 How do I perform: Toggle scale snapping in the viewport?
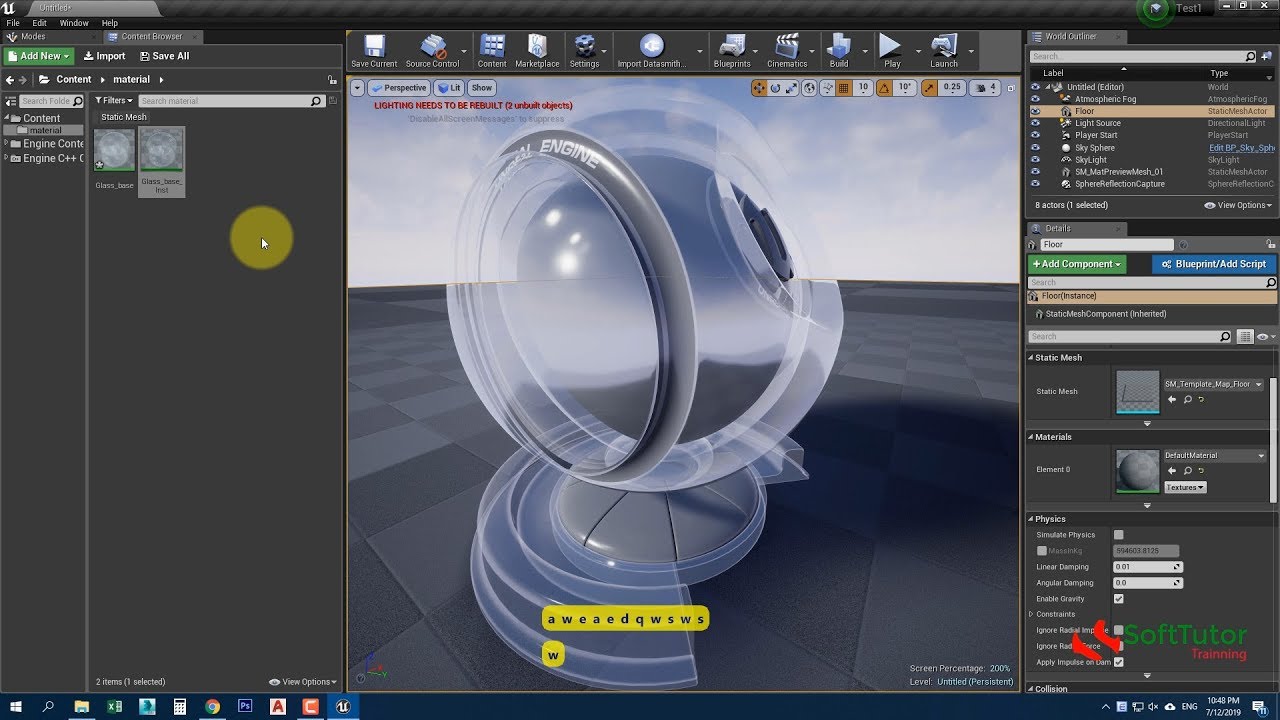point(930,88)
